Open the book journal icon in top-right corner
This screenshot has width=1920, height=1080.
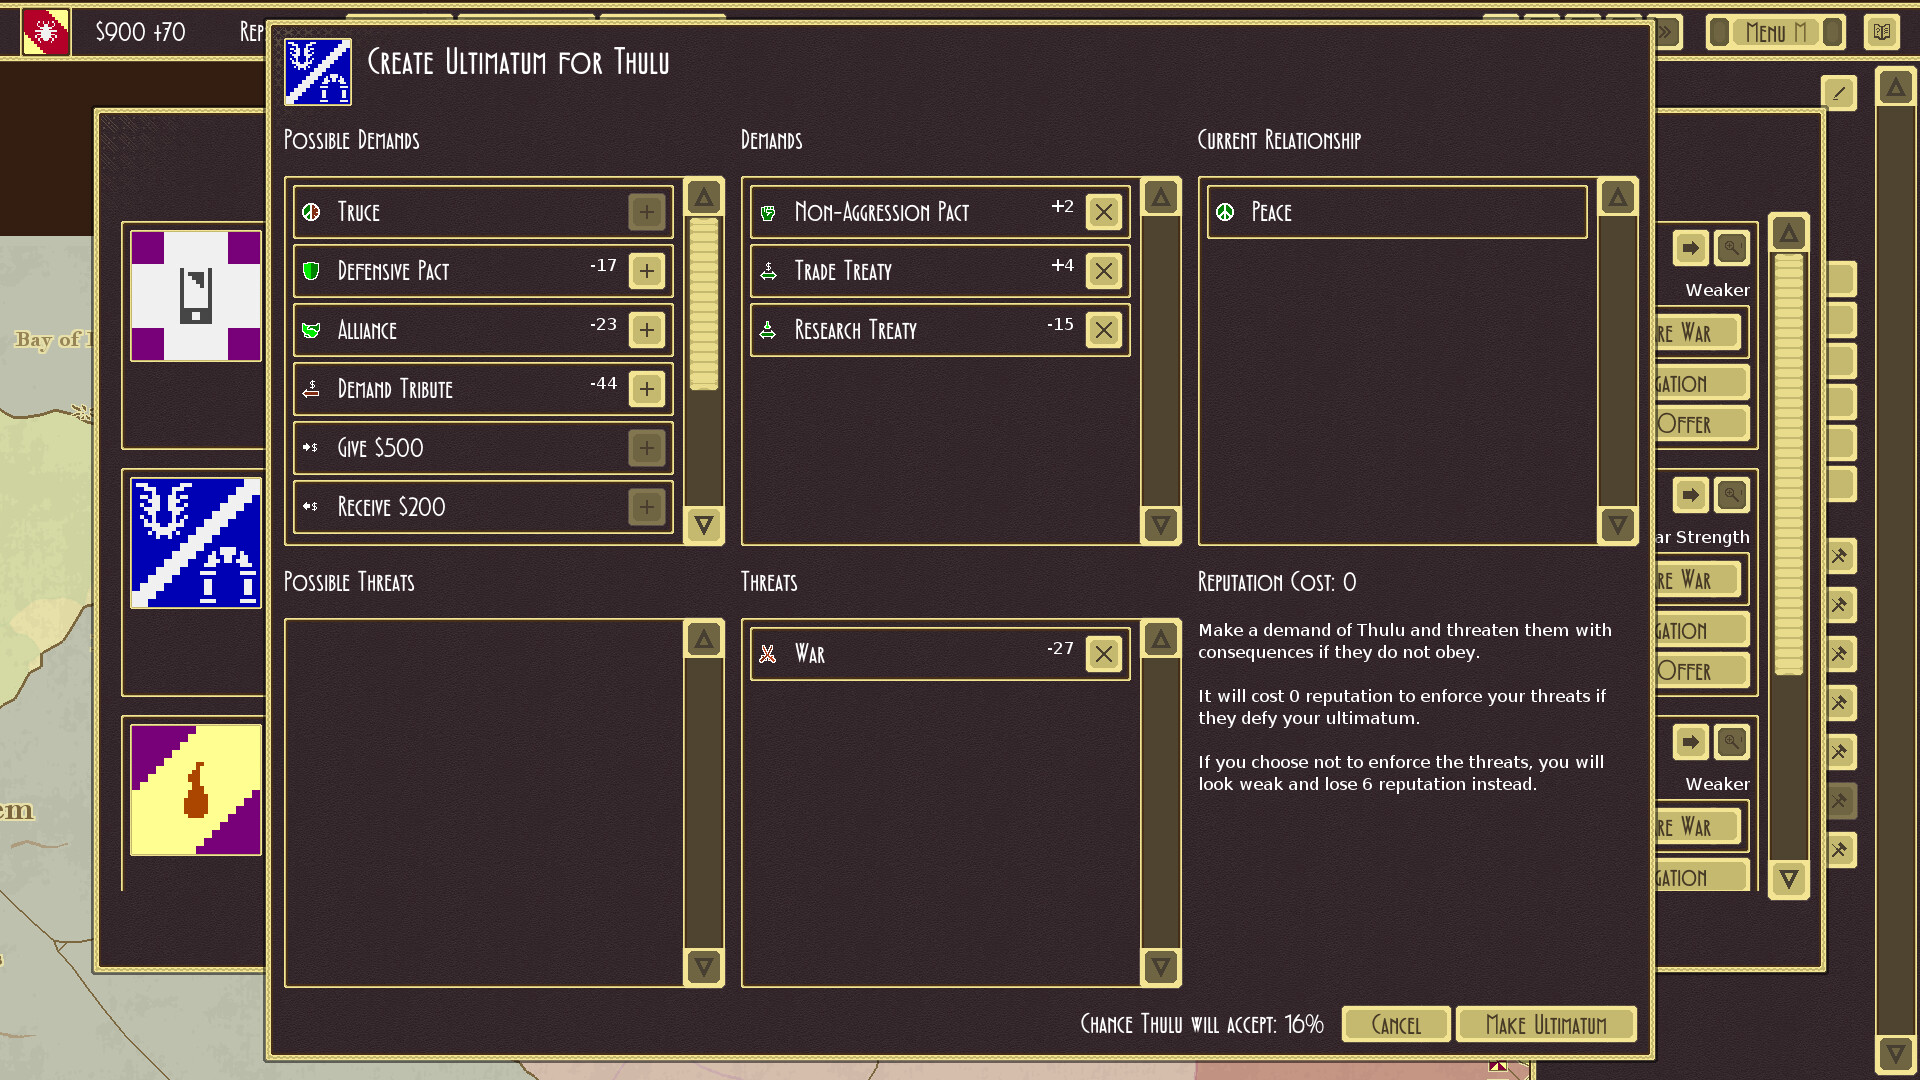click(1882, 31)
